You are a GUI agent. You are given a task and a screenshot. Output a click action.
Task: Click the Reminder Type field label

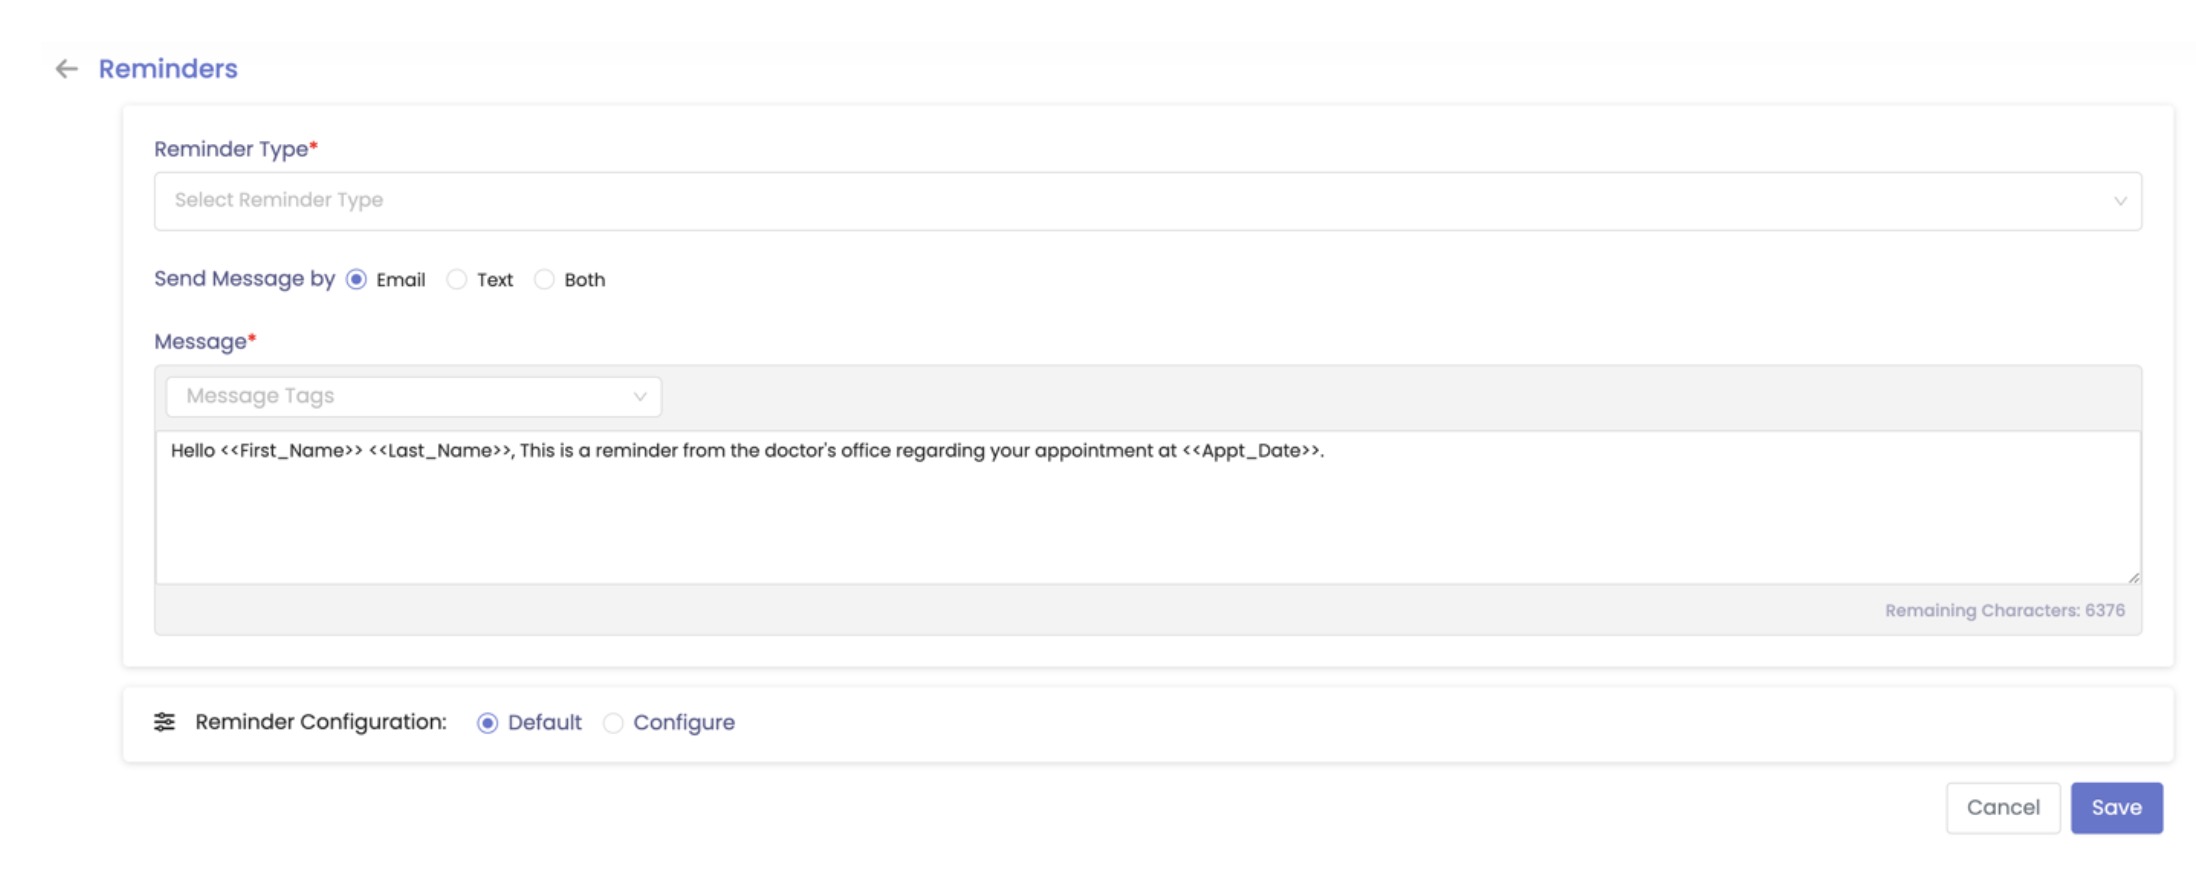pyautogui.click(x=231, y=149)
